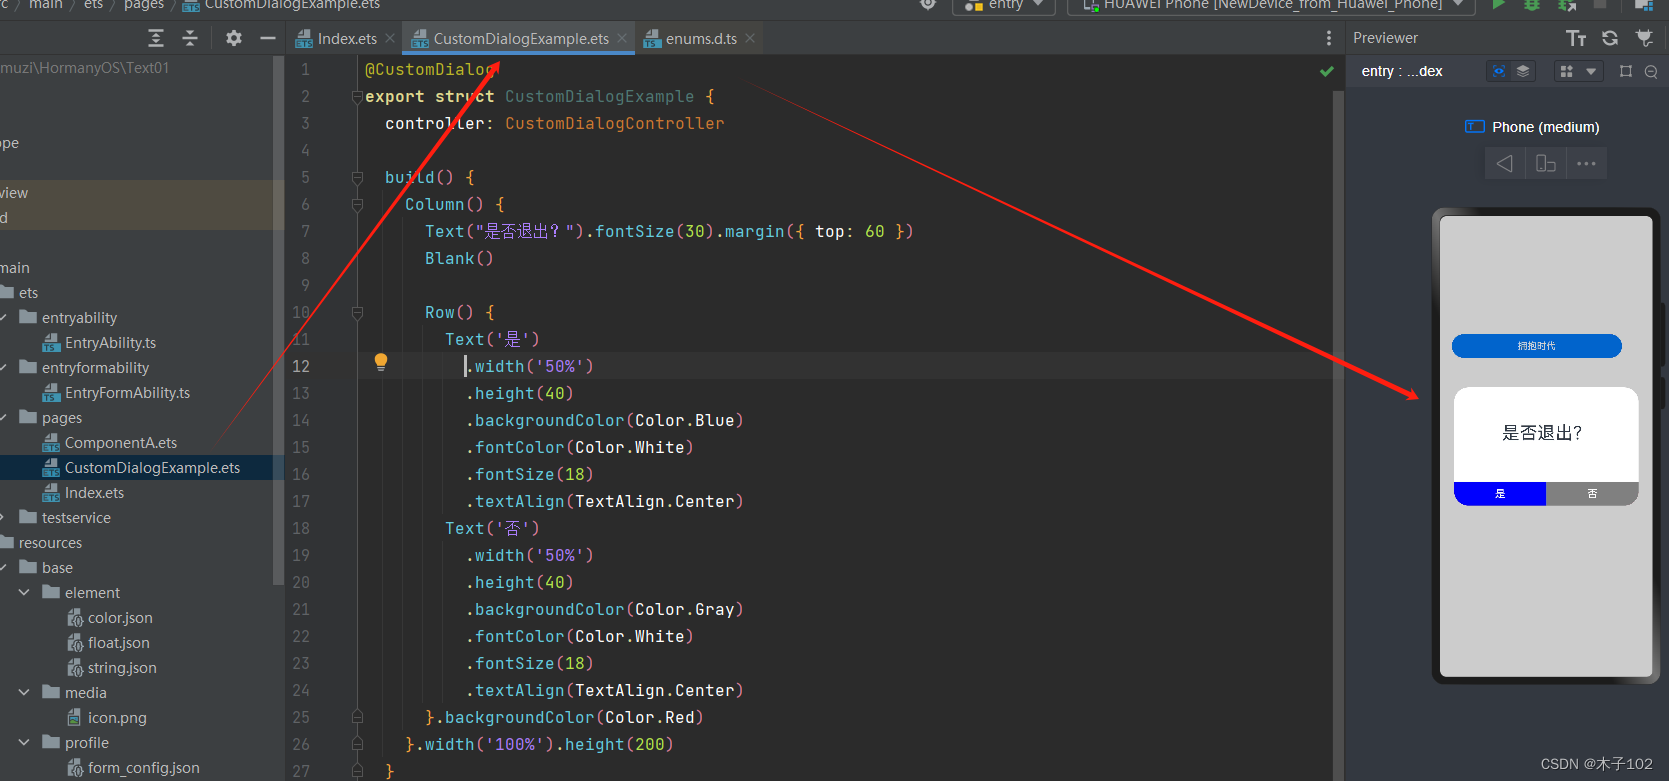Screen dimensions: 1669x781
Task: Zoom out the Previewer
Action: (x=1651, y=71)
